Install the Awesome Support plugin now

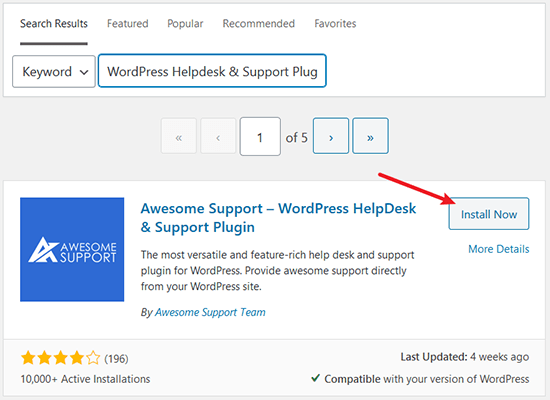tap(489, 214)
